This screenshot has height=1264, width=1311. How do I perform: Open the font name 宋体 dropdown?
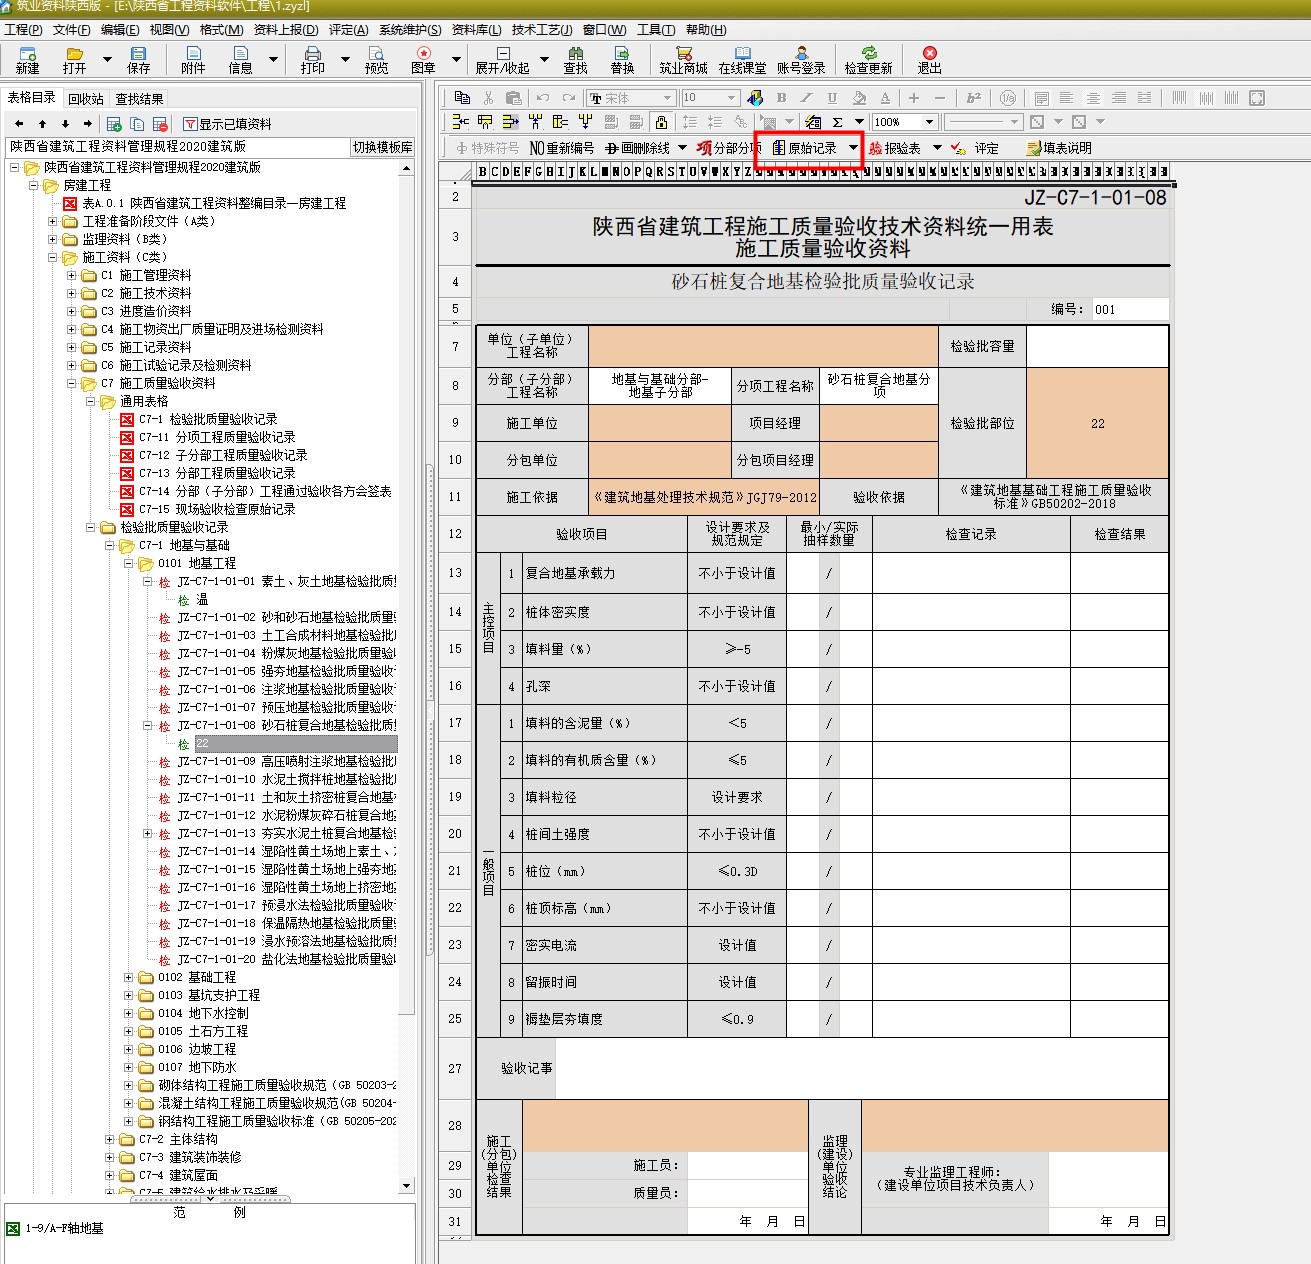(x=667, y=98)
